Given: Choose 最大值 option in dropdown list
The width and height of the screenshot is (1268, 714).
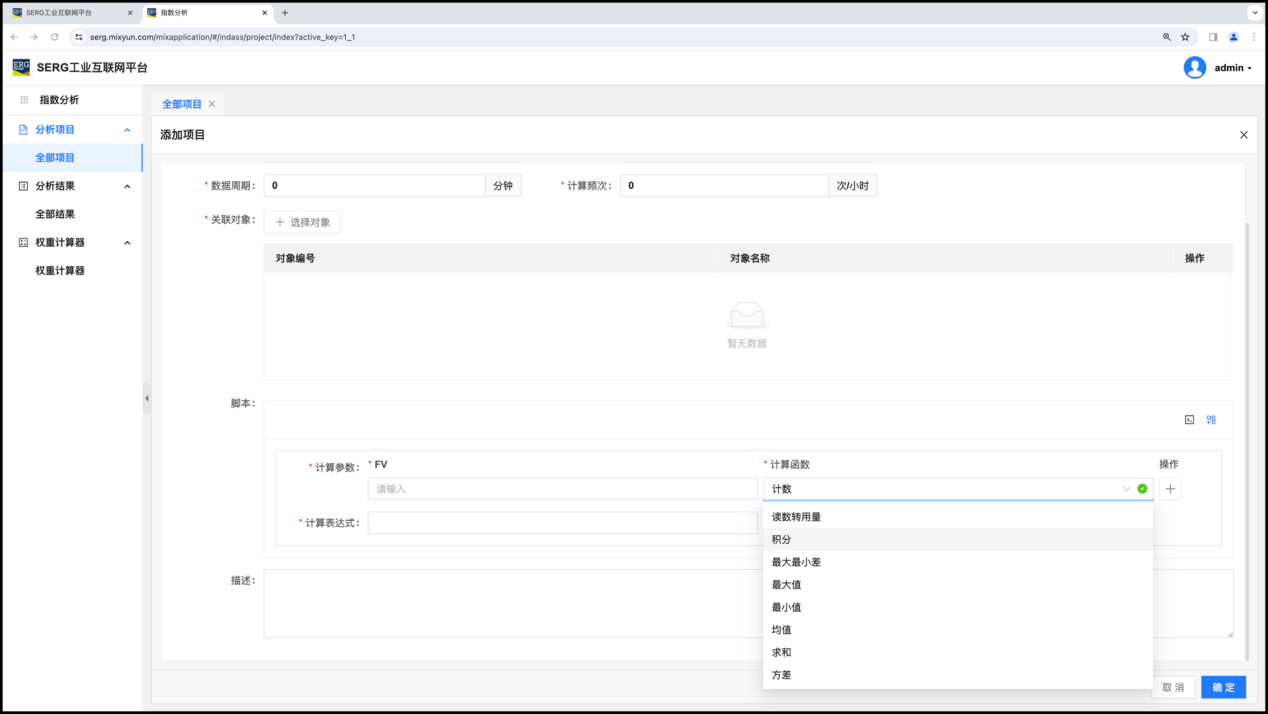Looking at the screenshot, I should (786, 585).
